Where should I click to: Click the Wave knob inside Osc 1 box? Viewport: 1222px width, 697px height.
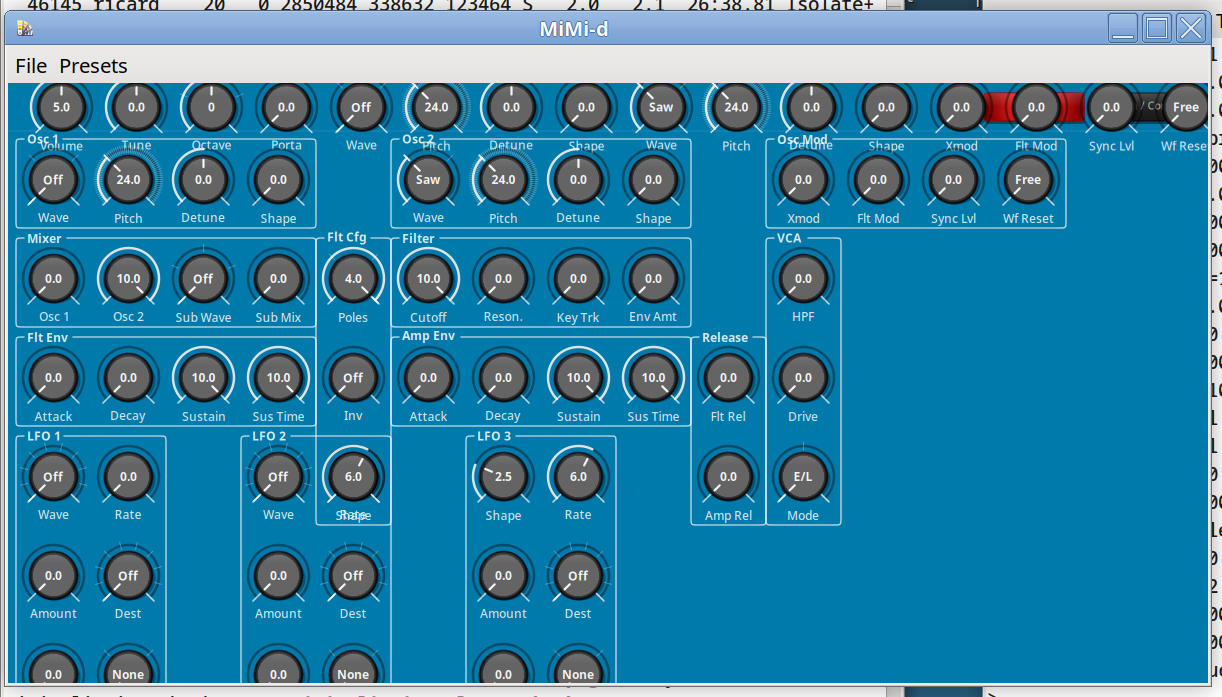(53, 180)
